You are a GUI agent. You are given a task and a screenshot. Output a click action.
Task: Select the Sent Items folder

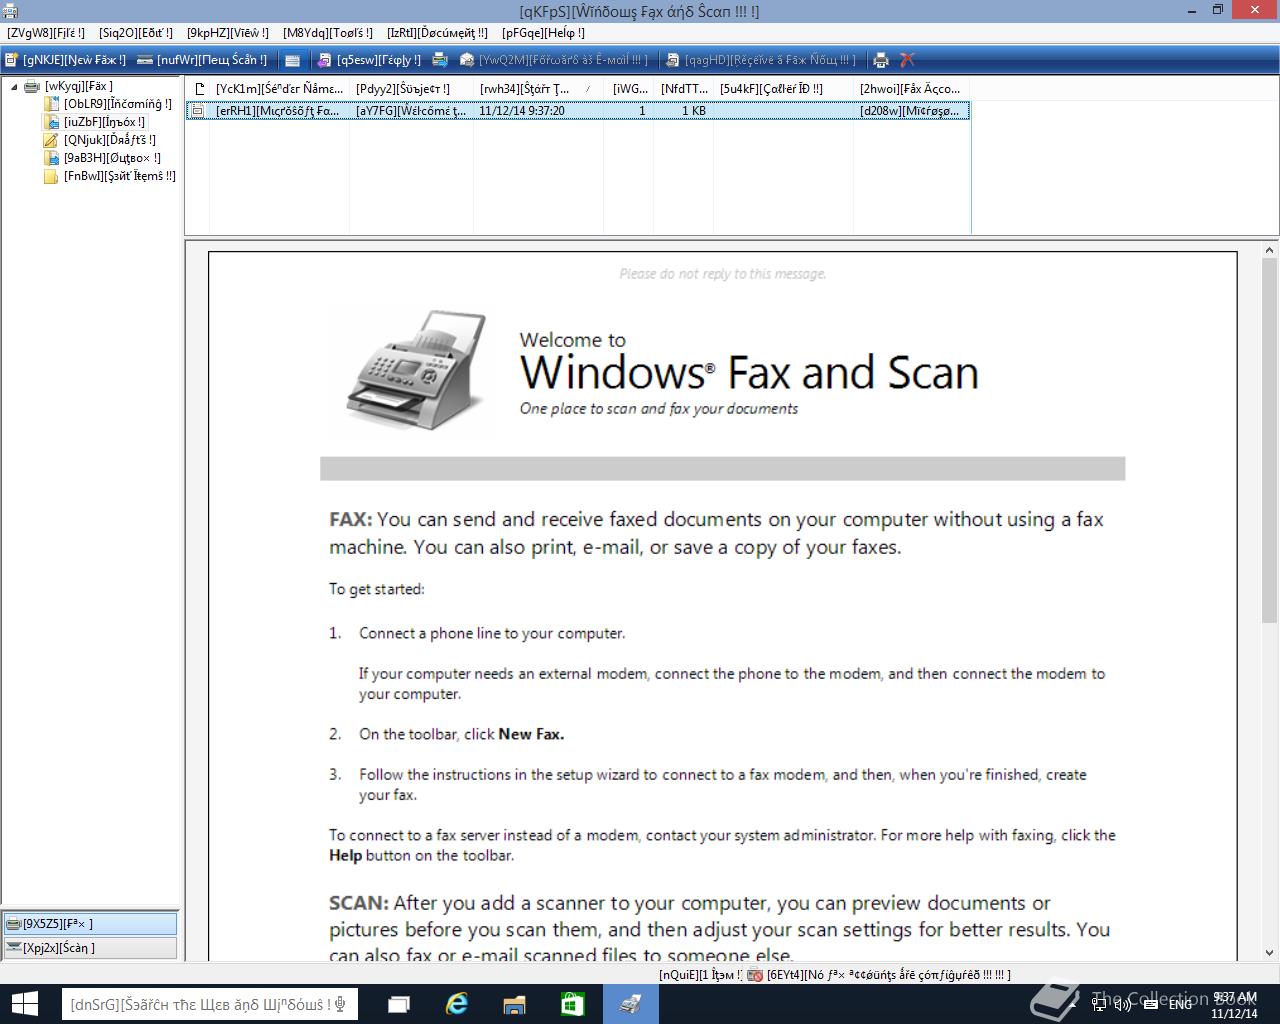pyautogui.click(x=120, y=176)
